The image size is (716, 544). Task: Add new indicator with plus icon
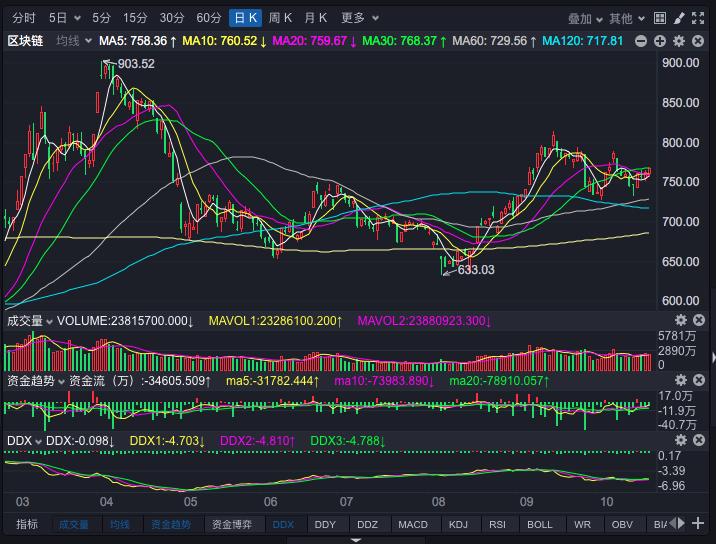pyautogui.click(x=698, y=523)
